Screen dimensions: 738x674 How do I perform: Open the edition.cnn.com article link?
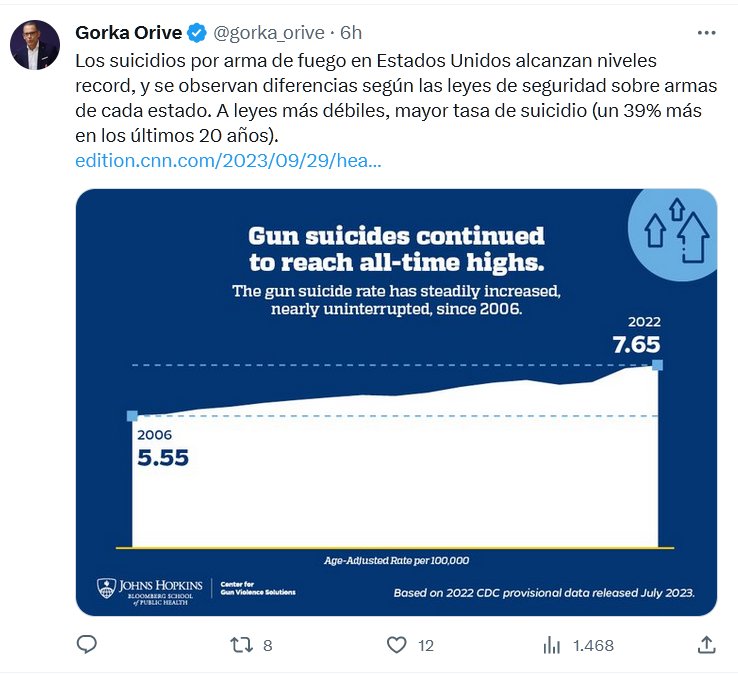(228, 160)
